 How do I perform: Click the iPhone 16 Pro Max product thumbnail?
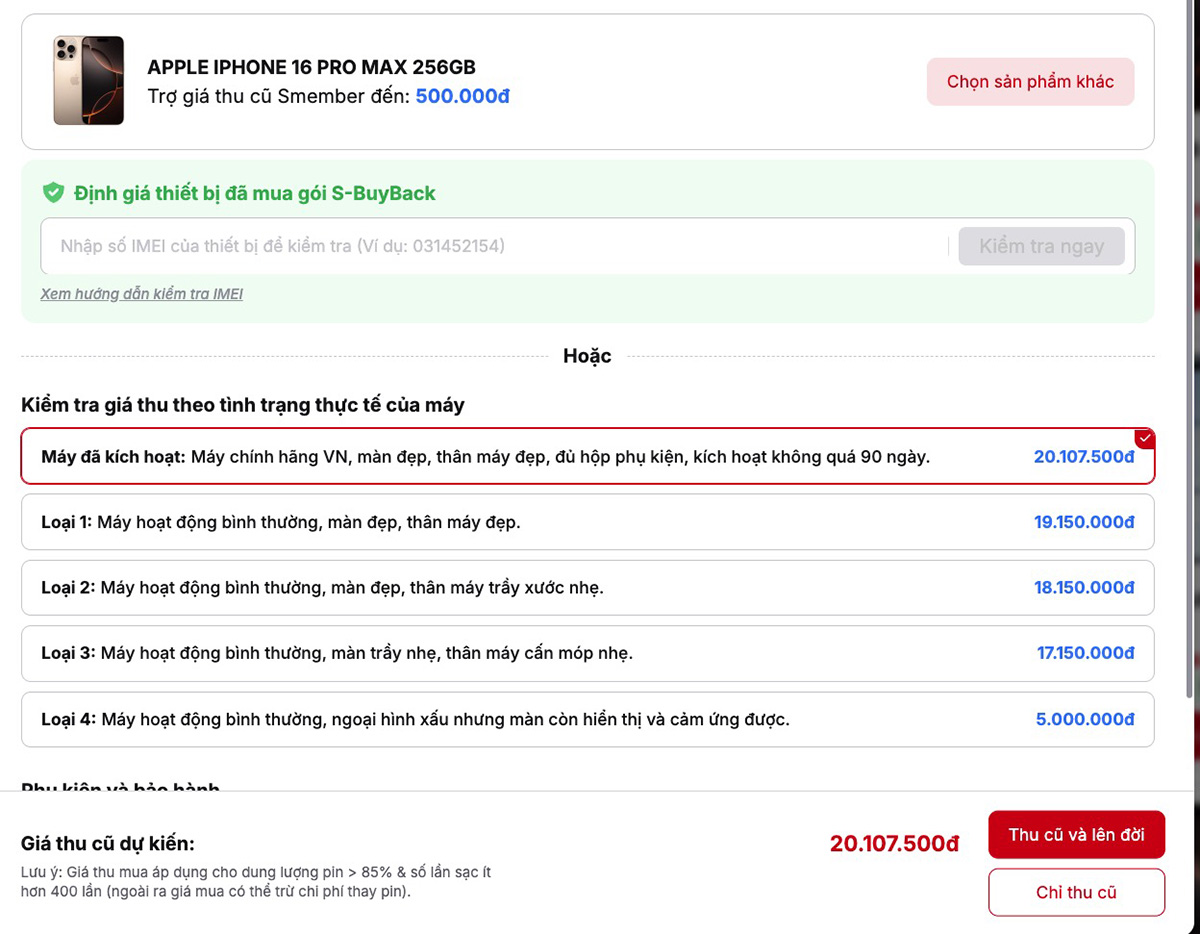click(88, 81)
